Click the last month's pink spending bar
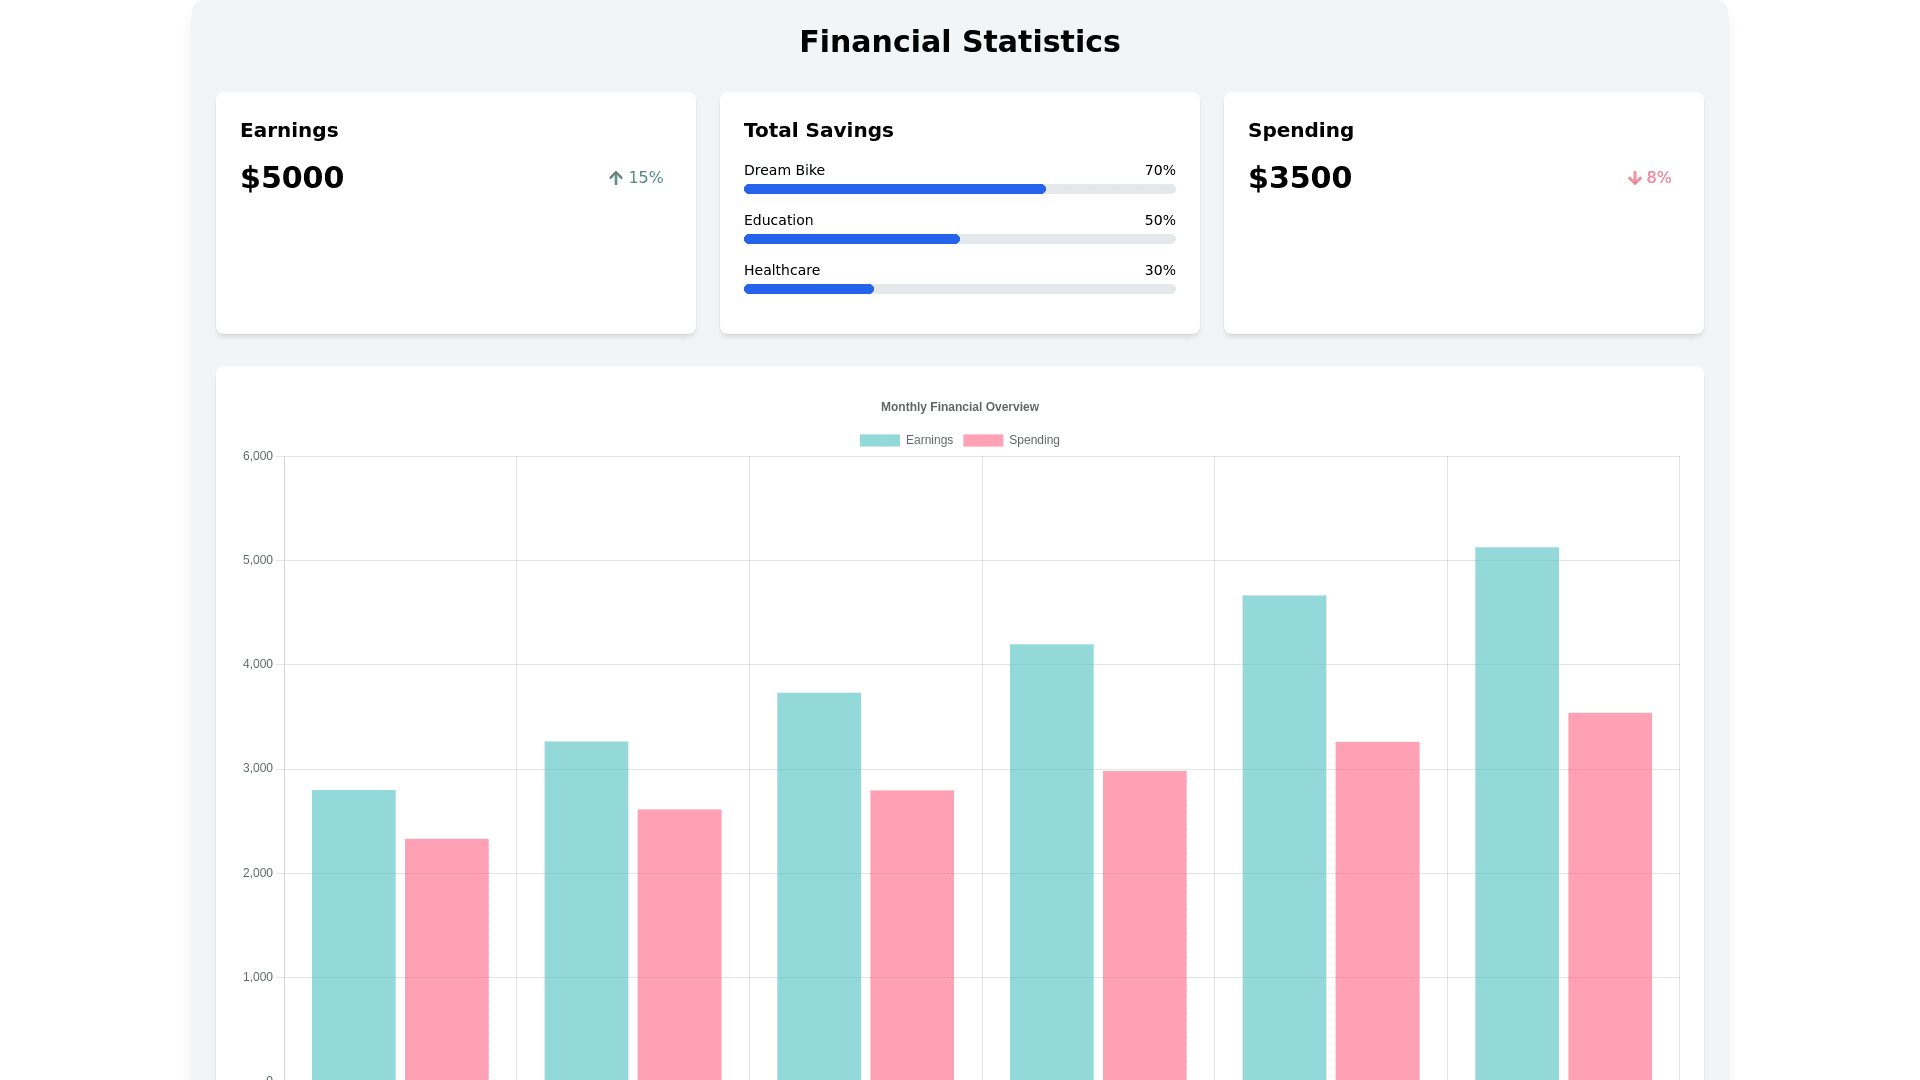The image size is (1920, 1080). pos(1609,895)
